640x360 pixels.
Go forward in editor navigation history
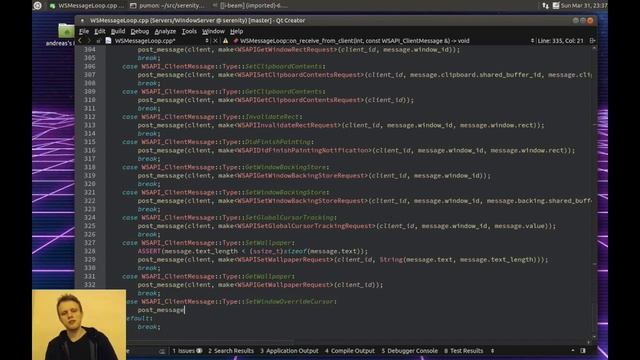pos(89,41)
